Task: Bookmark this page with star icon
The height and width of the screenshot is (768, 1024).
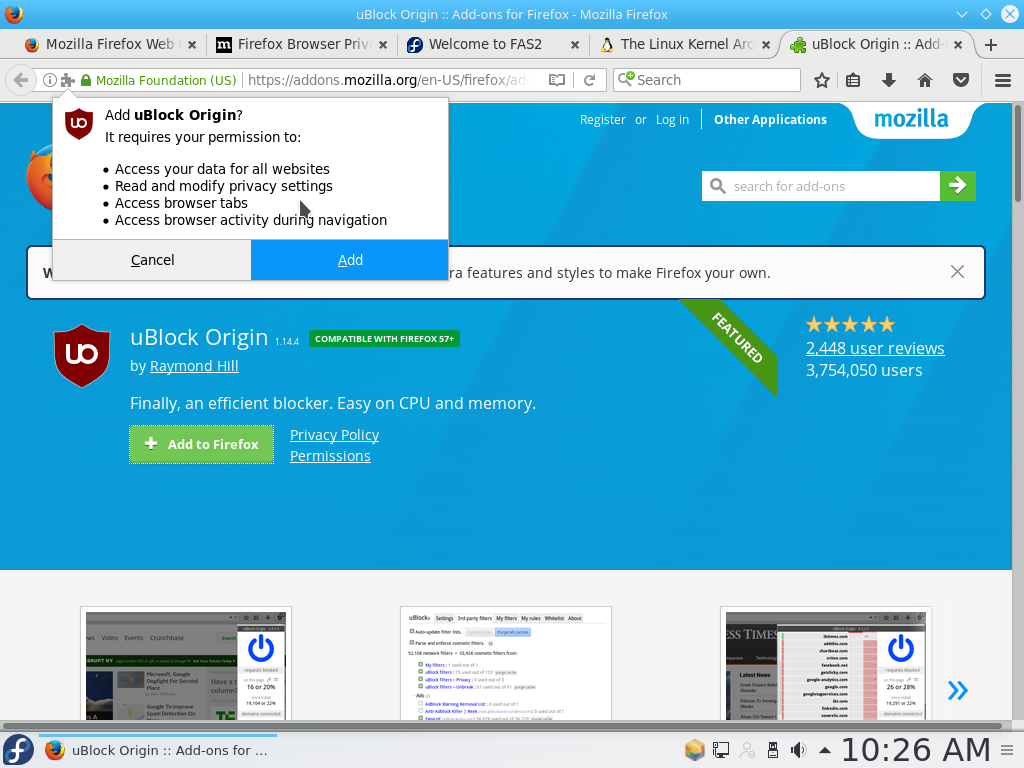Action: click(822, 80)
